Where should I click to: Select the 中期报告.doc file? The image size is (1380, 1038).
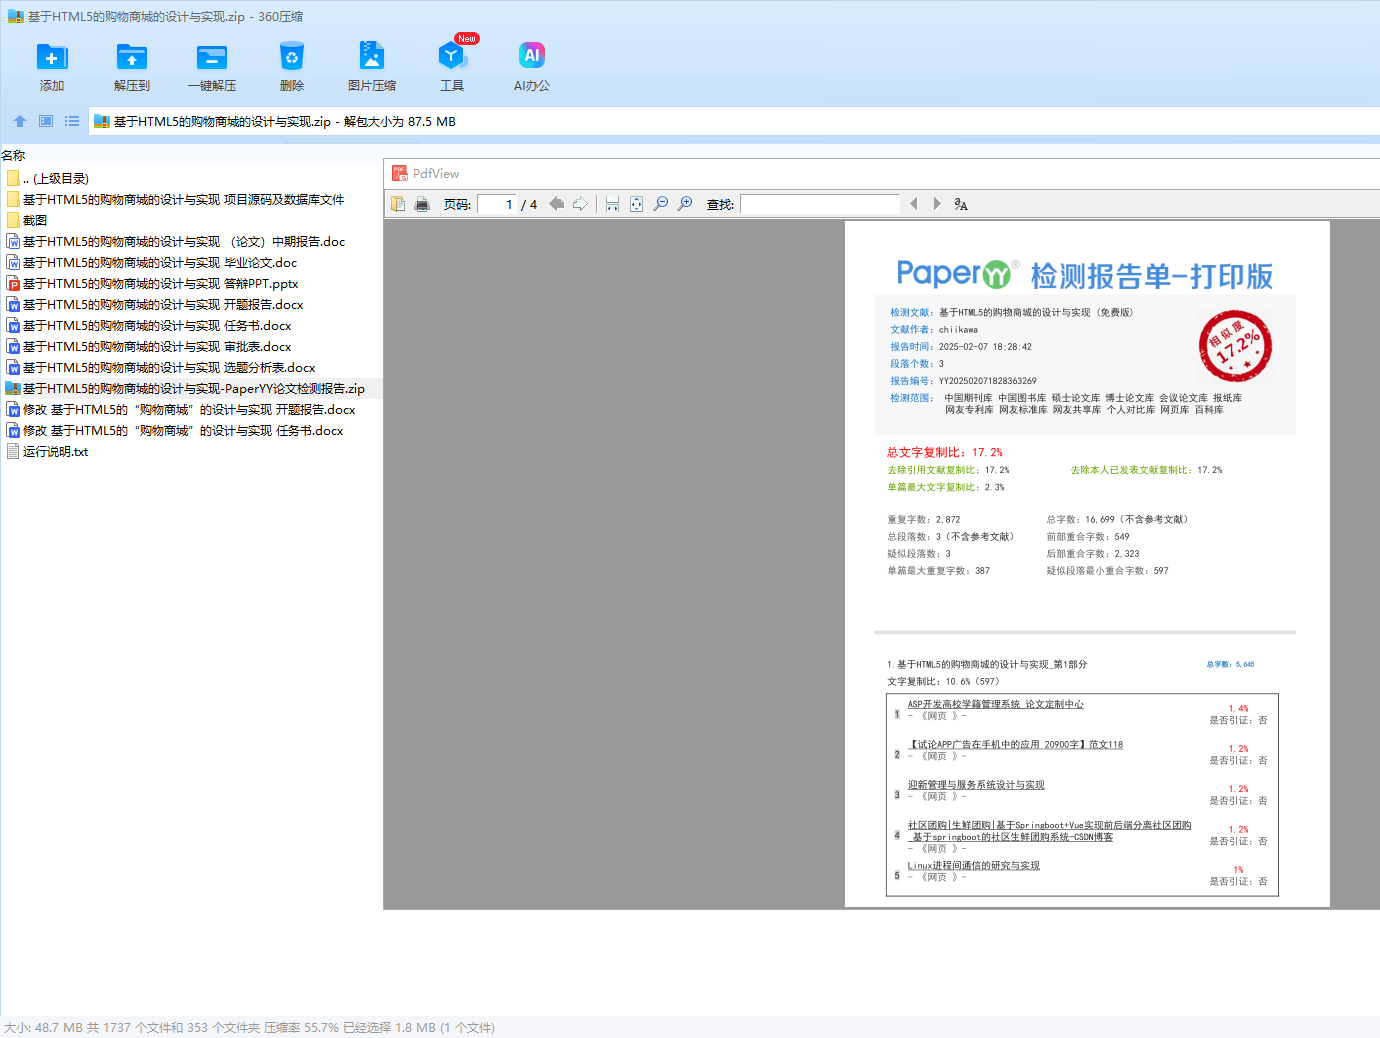tap(176, 241)
